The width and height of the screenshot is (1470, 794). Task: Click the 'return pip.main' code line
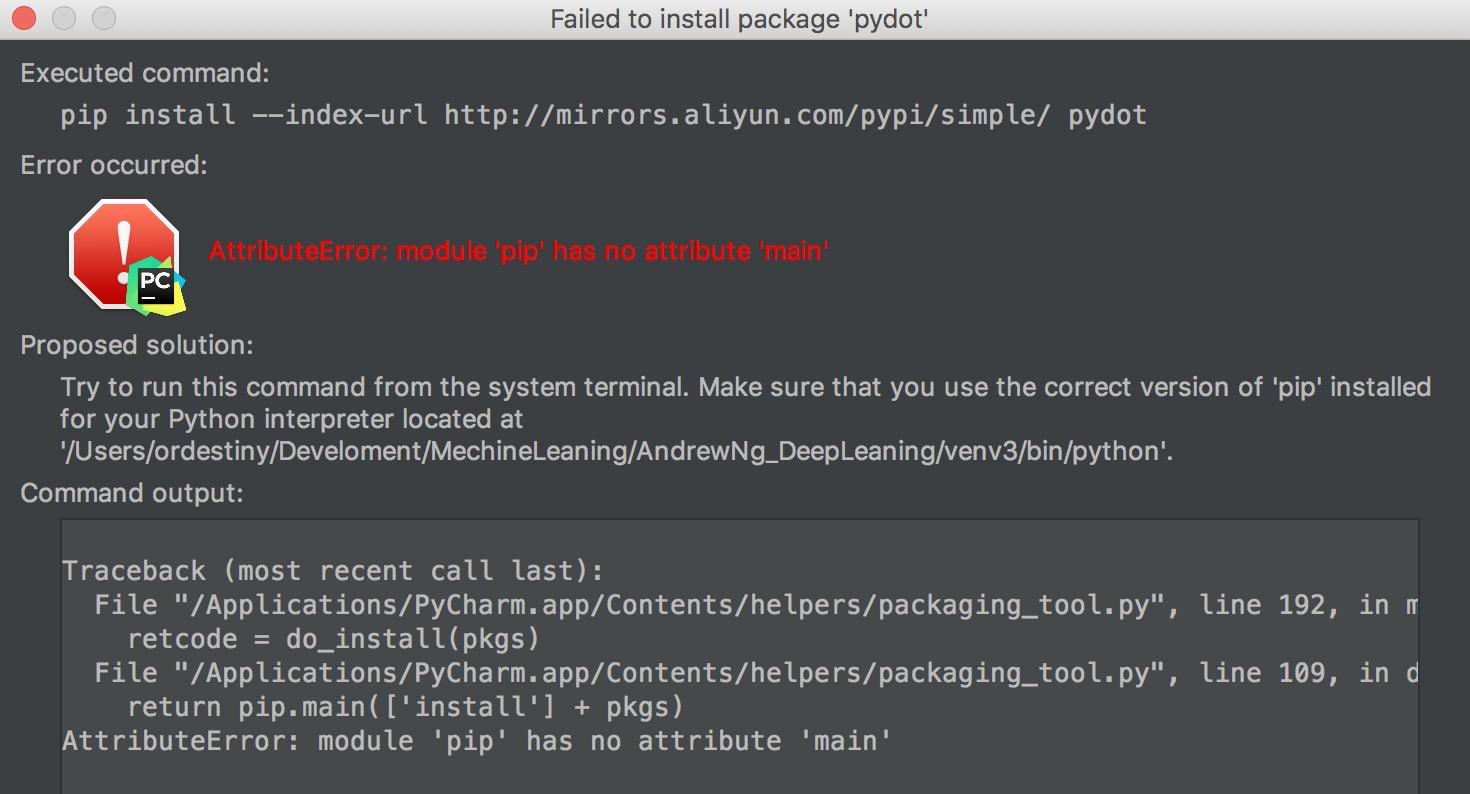[405, 707]
